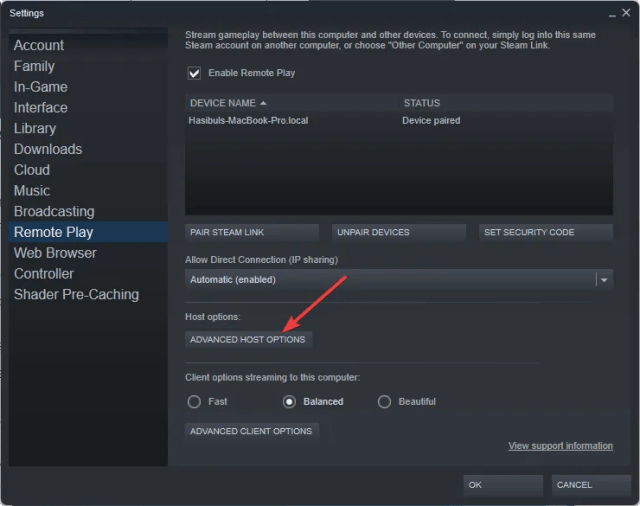Select the Beautiful streaming option

(x=384, y=402)
